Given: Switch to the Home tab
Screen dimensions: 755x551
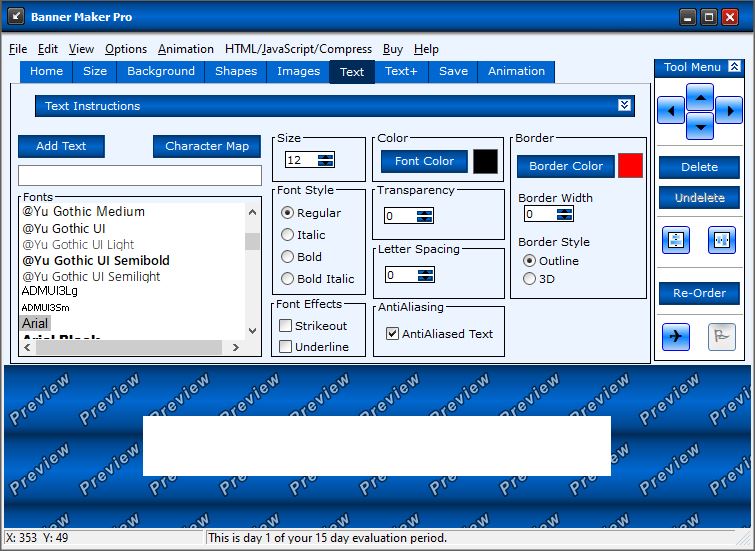Looking at the screenshot, I should tap(46, 71).
